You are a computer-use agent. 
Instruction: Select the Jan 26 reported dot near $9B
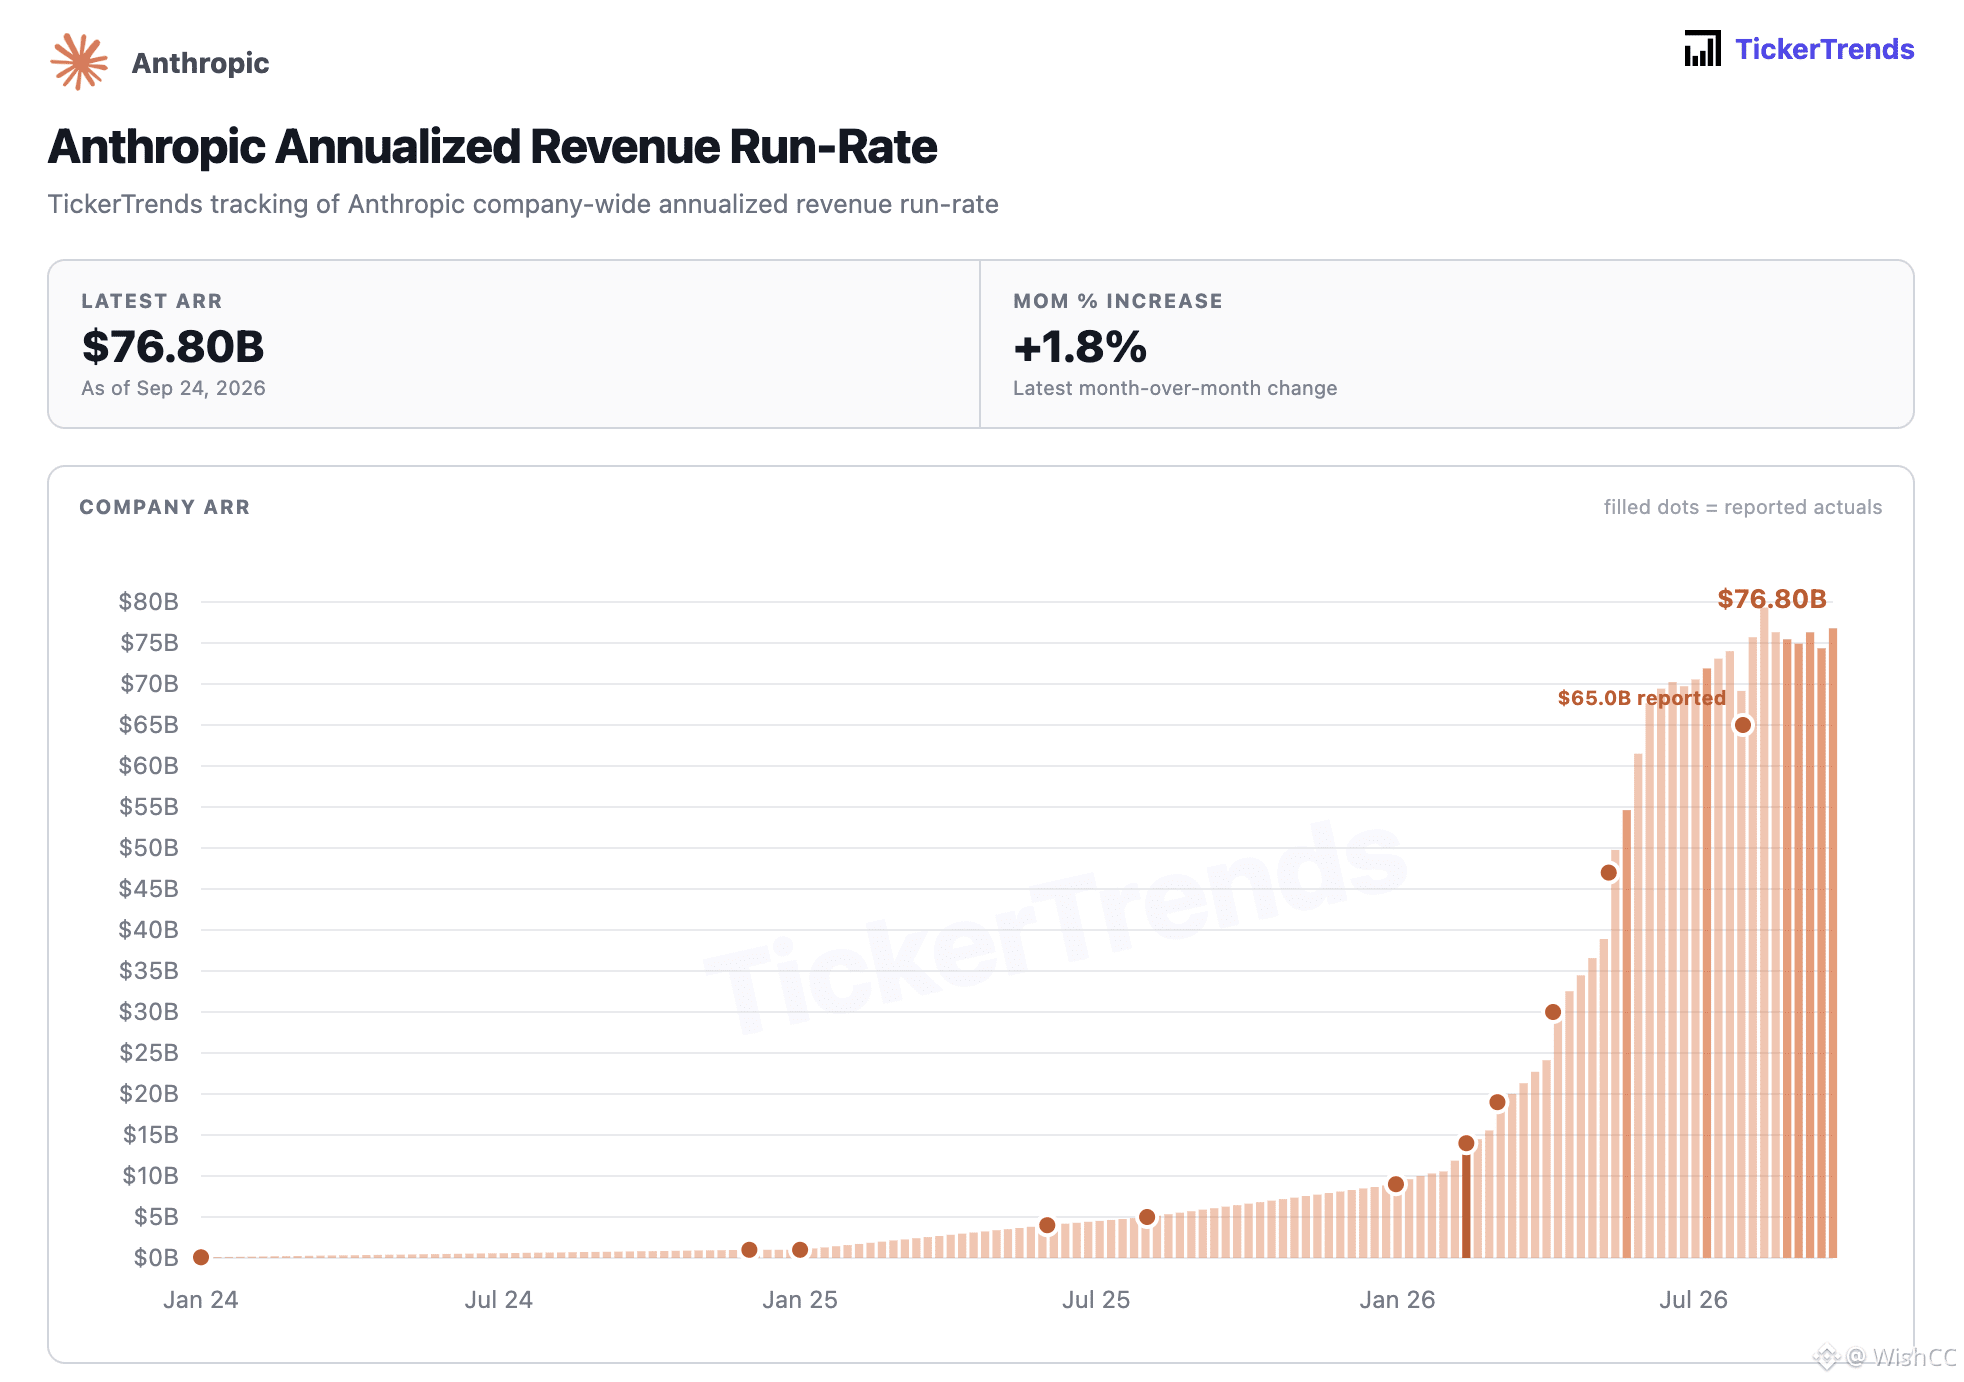pos(1396,1184)
